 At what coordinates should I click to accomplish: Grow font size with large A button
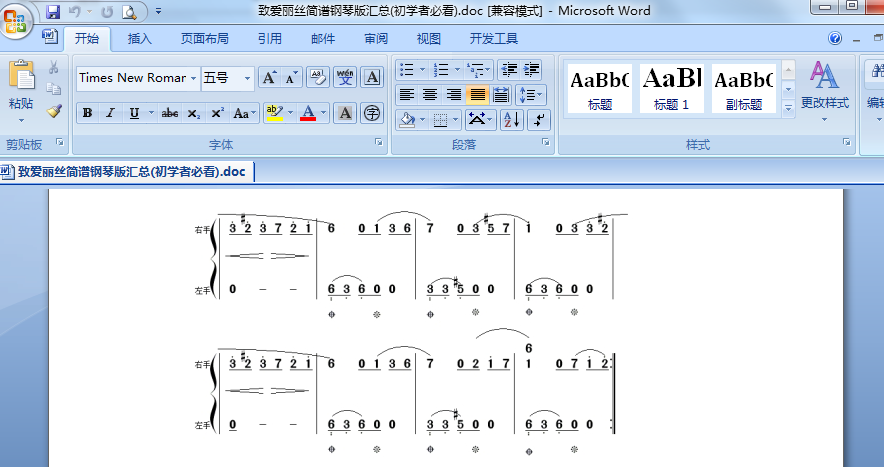tap(269, 78)
